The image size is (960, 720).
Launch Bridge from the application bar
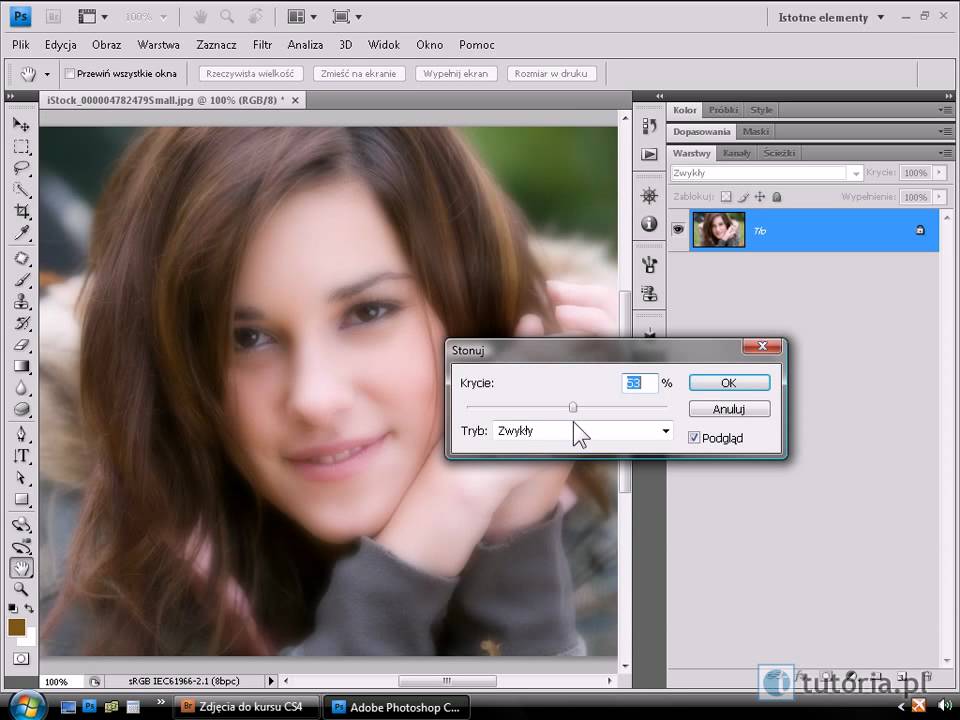click(53, 17)
